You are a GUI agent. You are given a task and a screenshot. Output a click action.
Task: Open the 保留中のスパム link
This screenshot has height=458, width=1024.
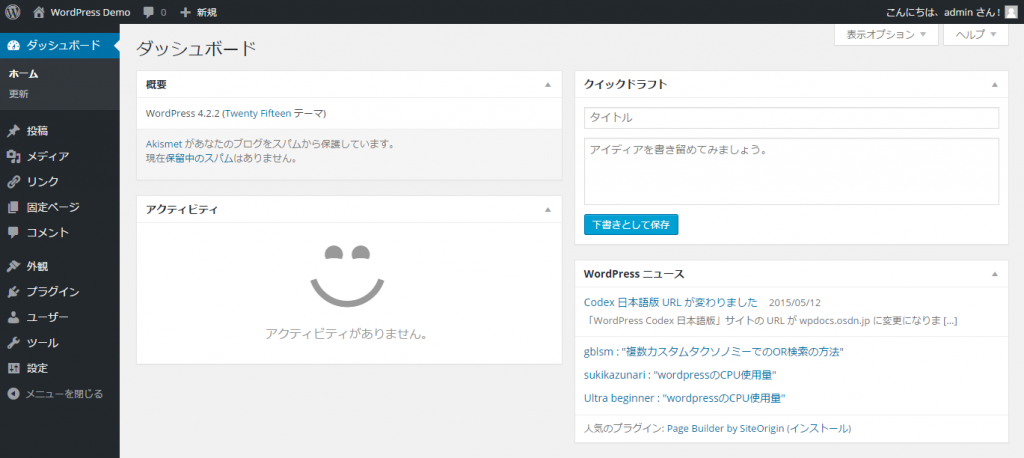click(x=199, y=157)
